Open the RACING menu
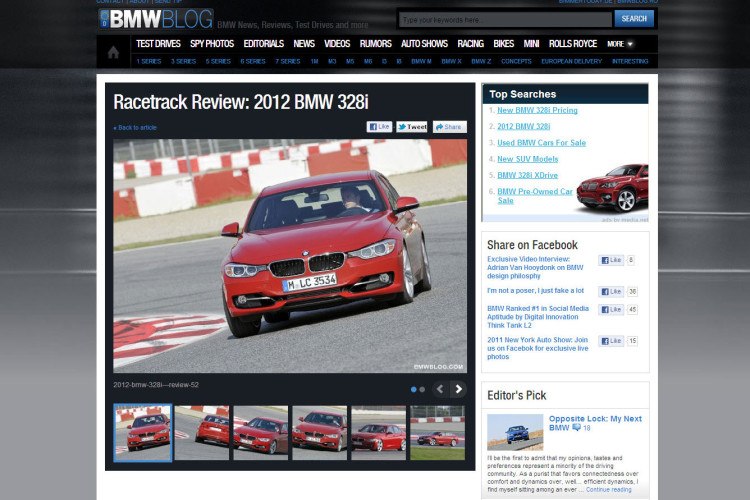 [471, 44]
